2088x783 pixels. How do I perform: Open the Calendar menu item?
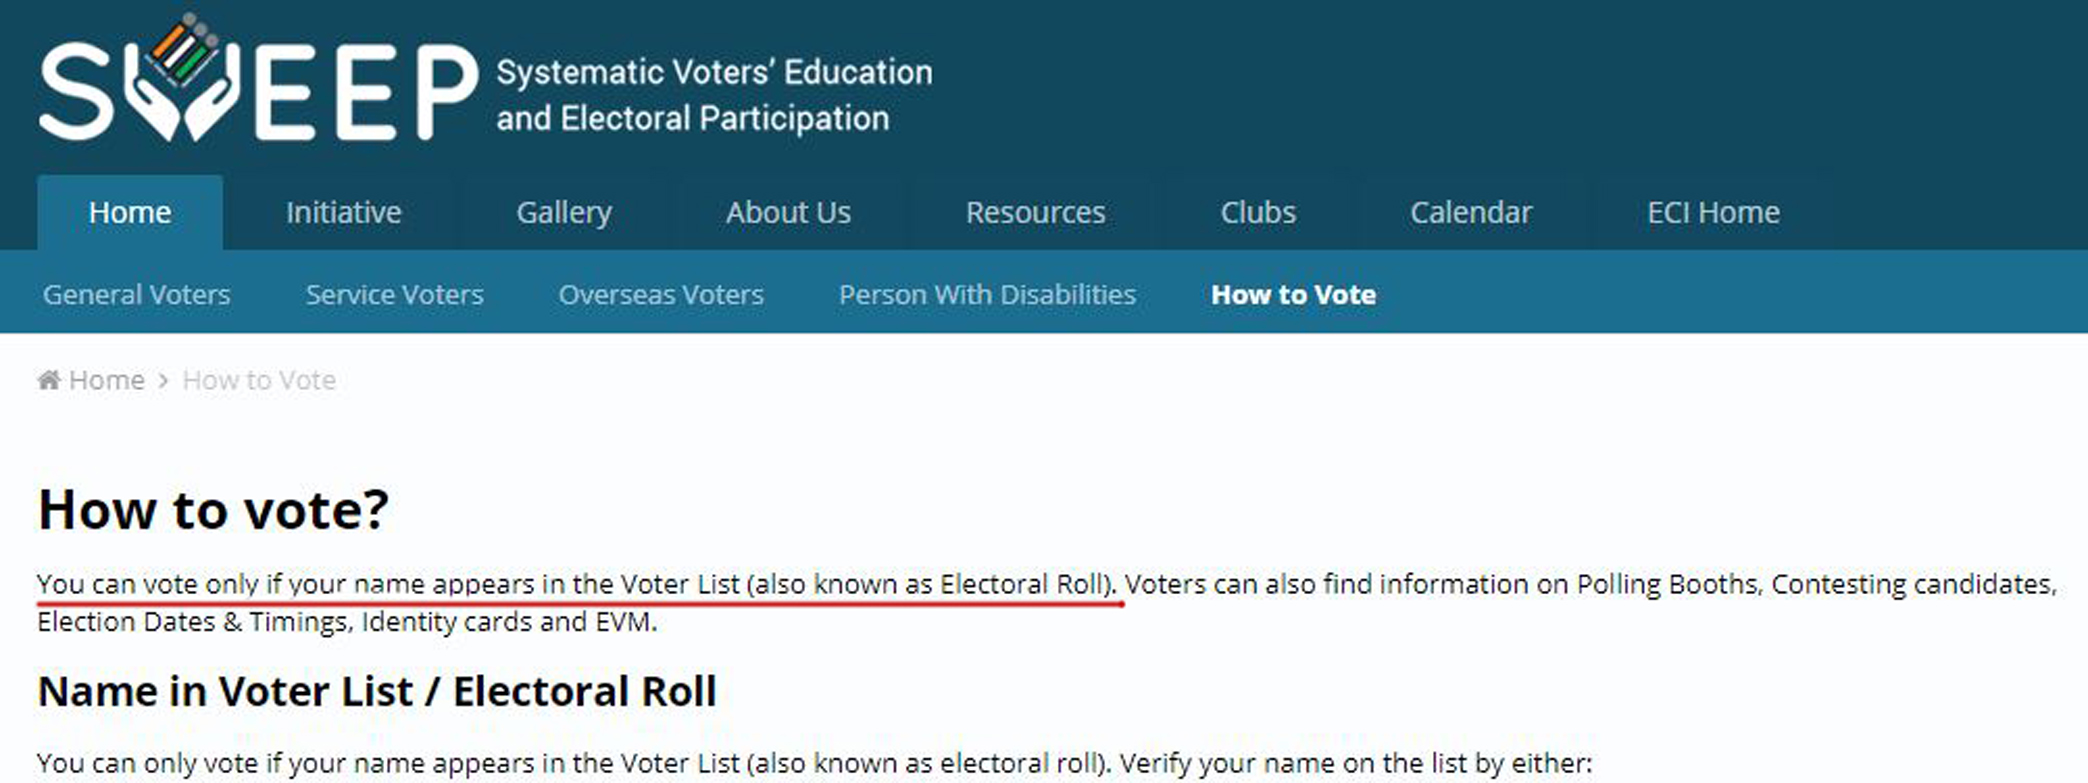click(1471, 212)
